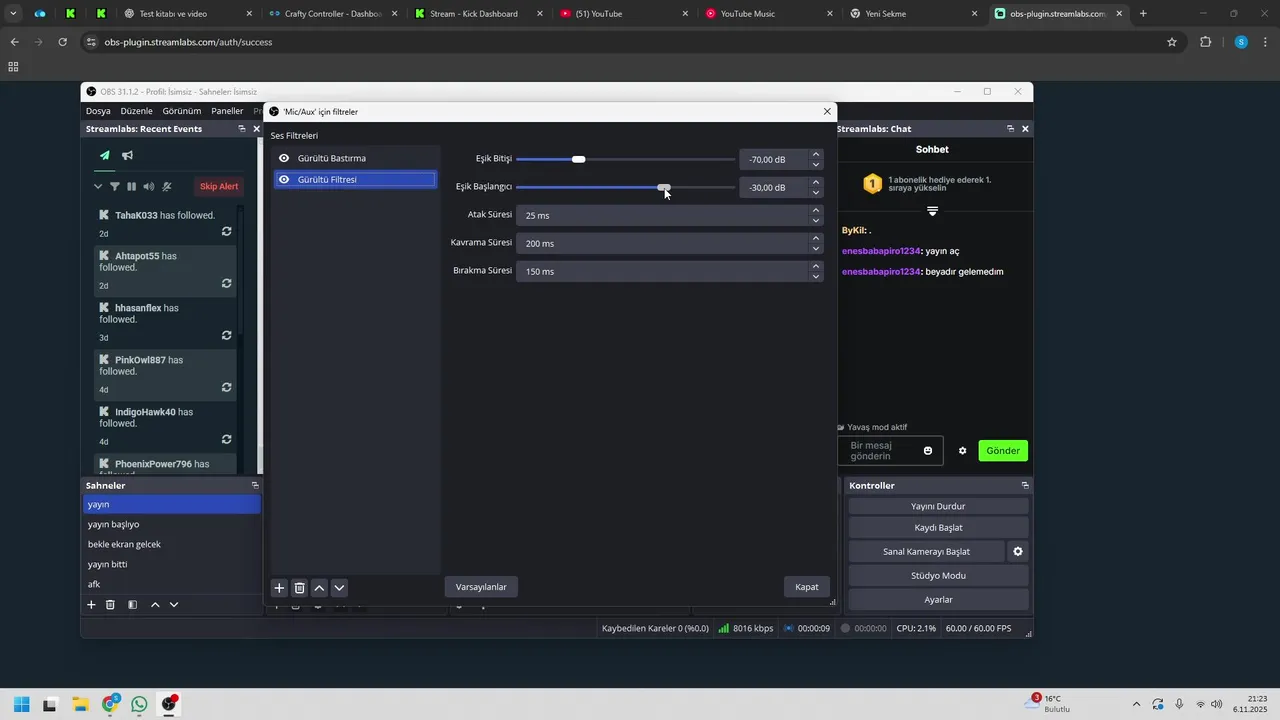The width and height of the screenshot is (1280, 720).
Task: Toggle the crossed-out mute icon in Recent Events
Action: pos(167,187)
